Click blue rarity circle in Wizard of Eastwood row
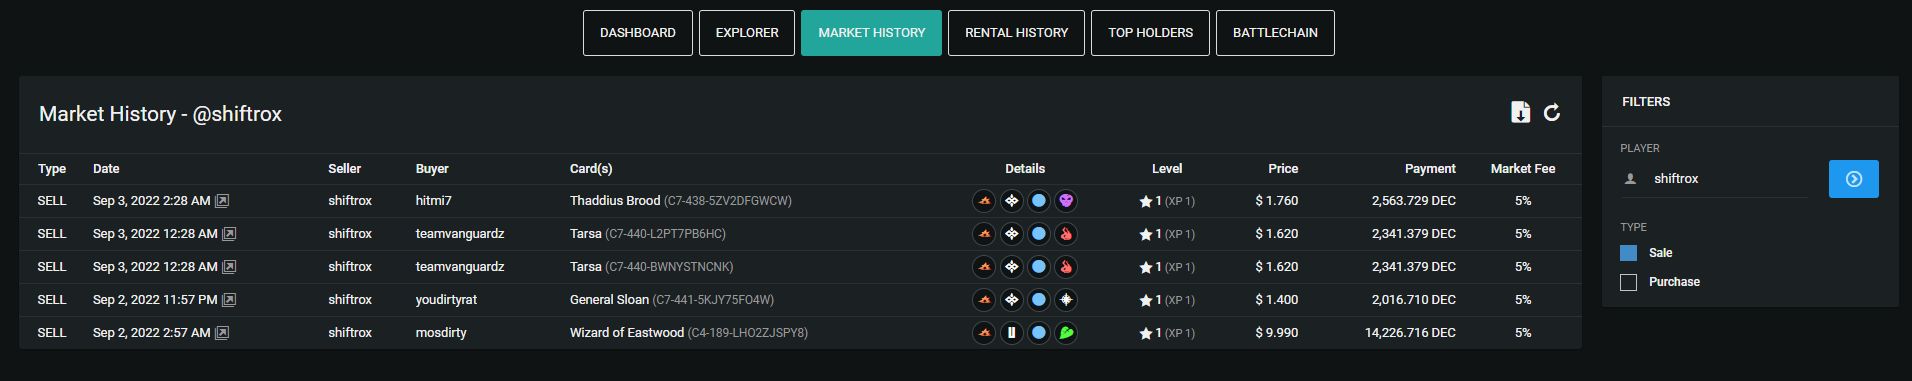Viewport: 1912px width, 381px height. point(1039,333)
